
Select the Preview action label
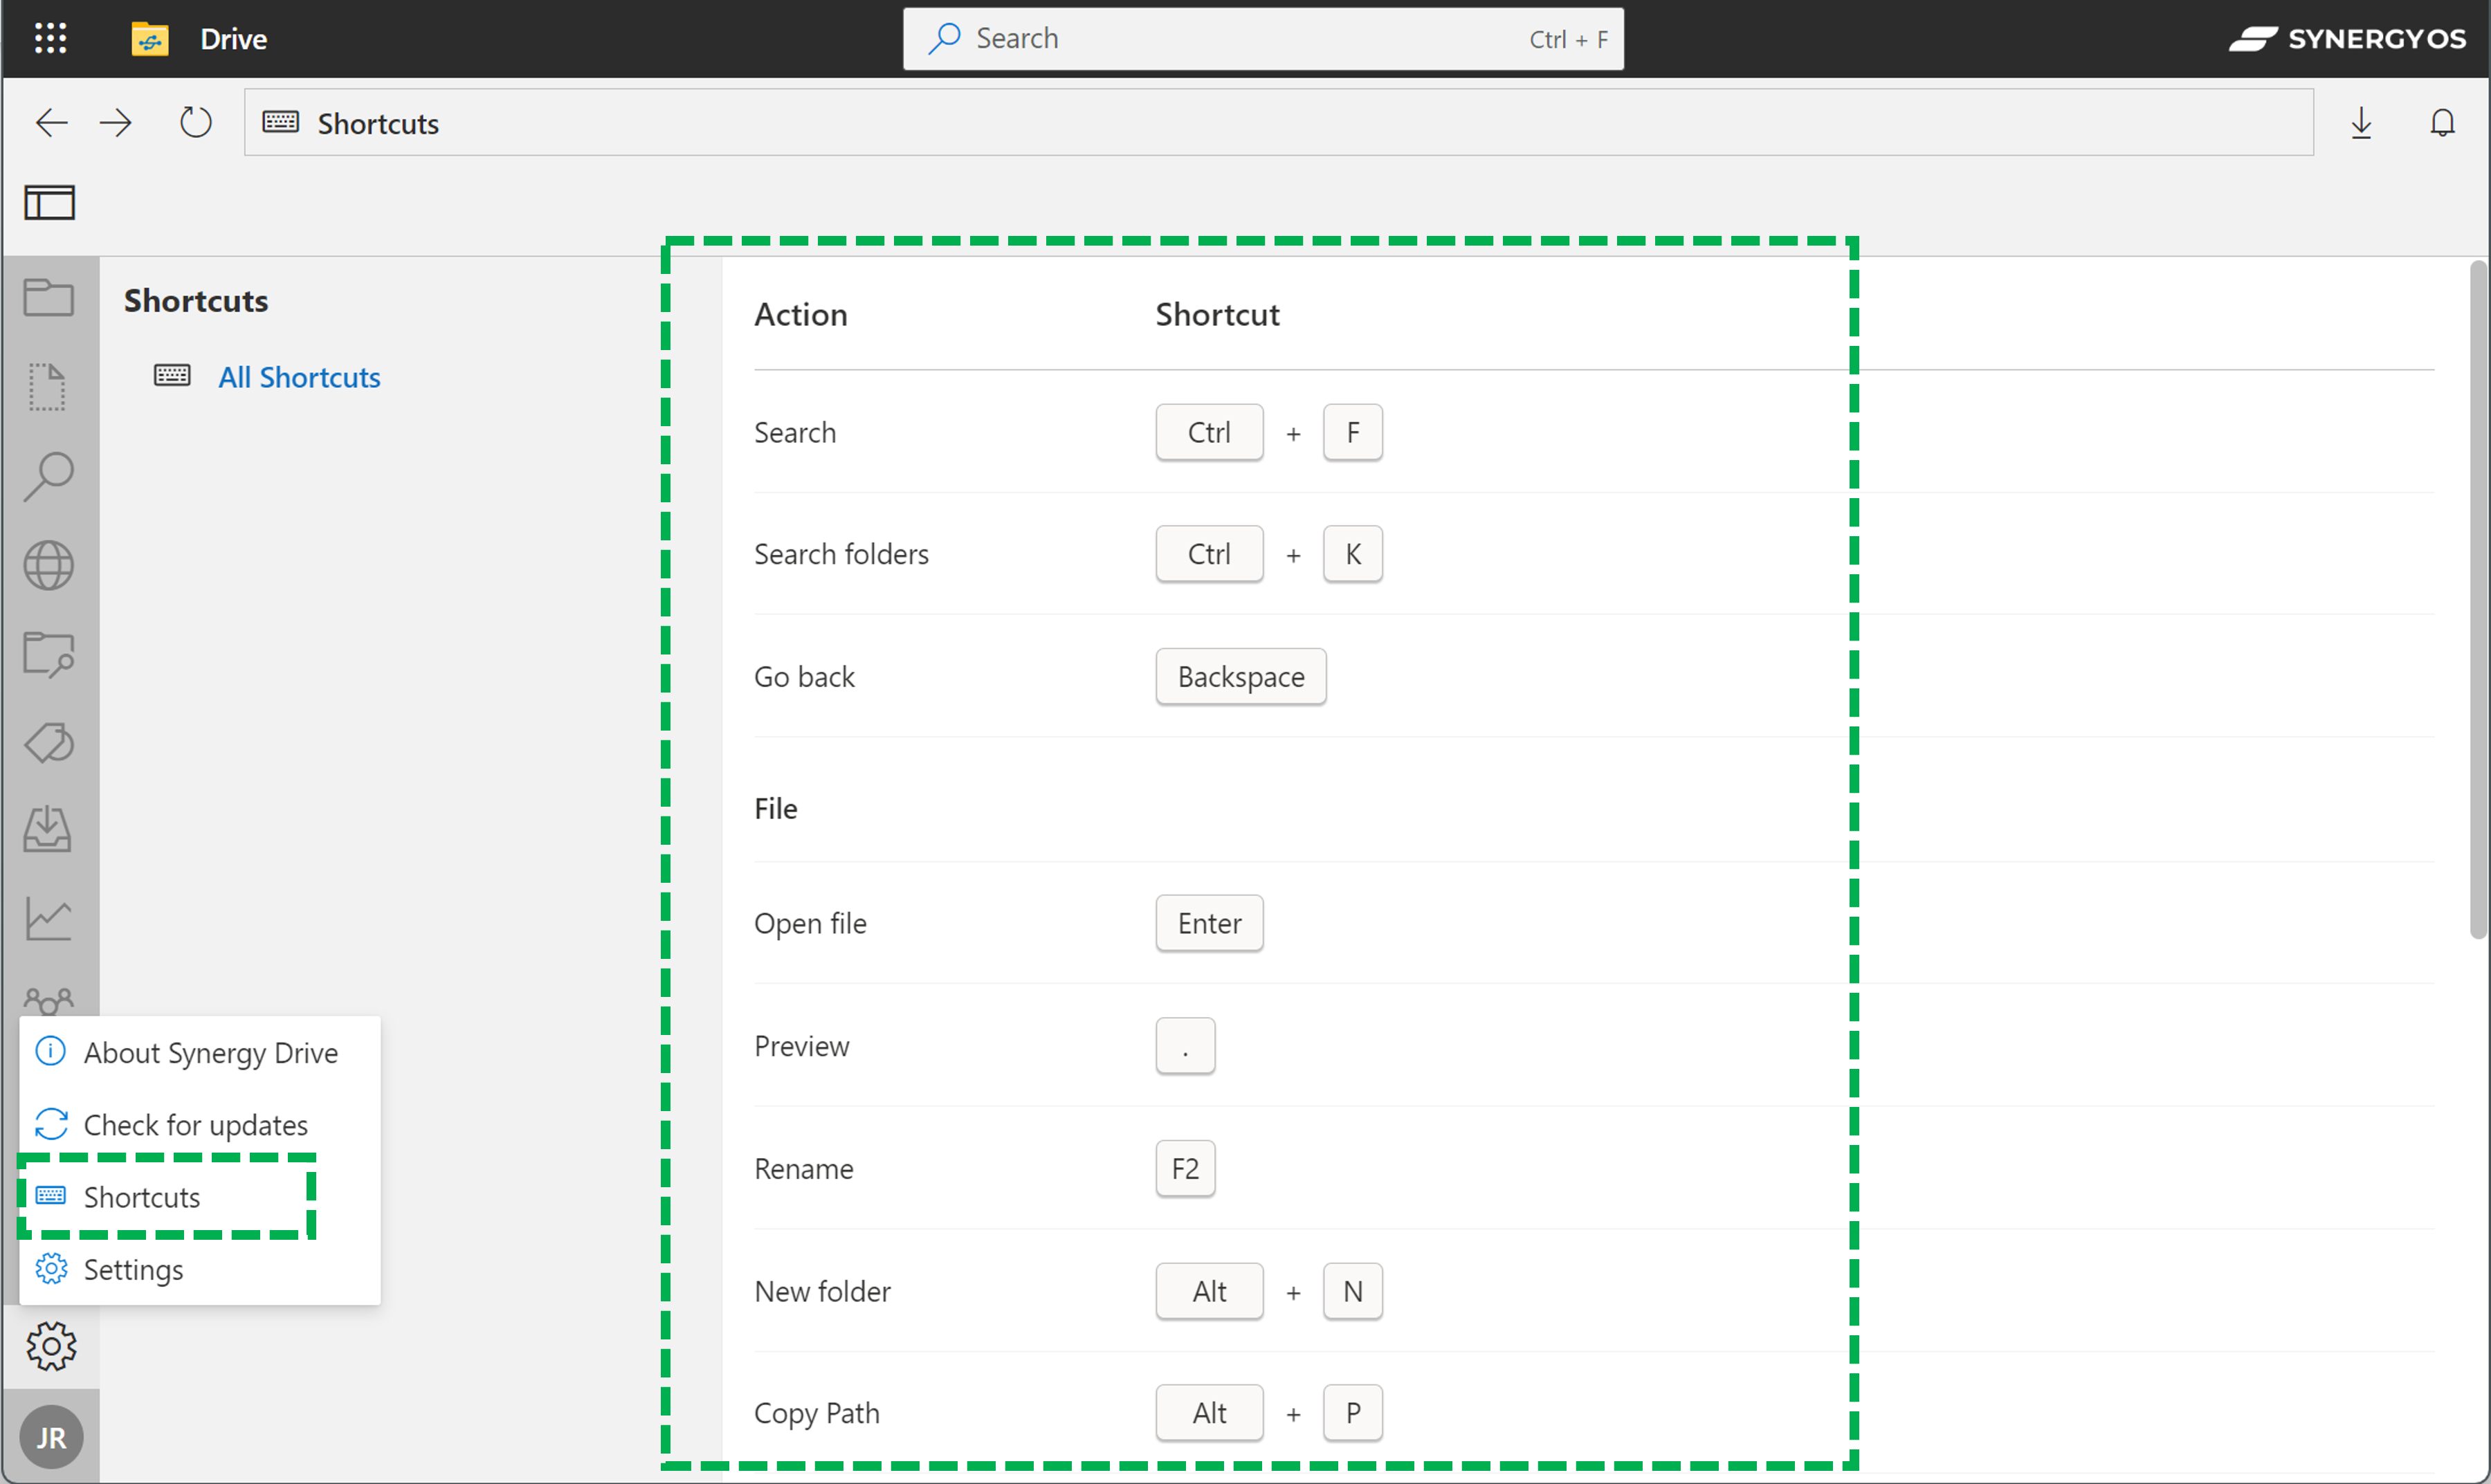[x=801, y=1046]
